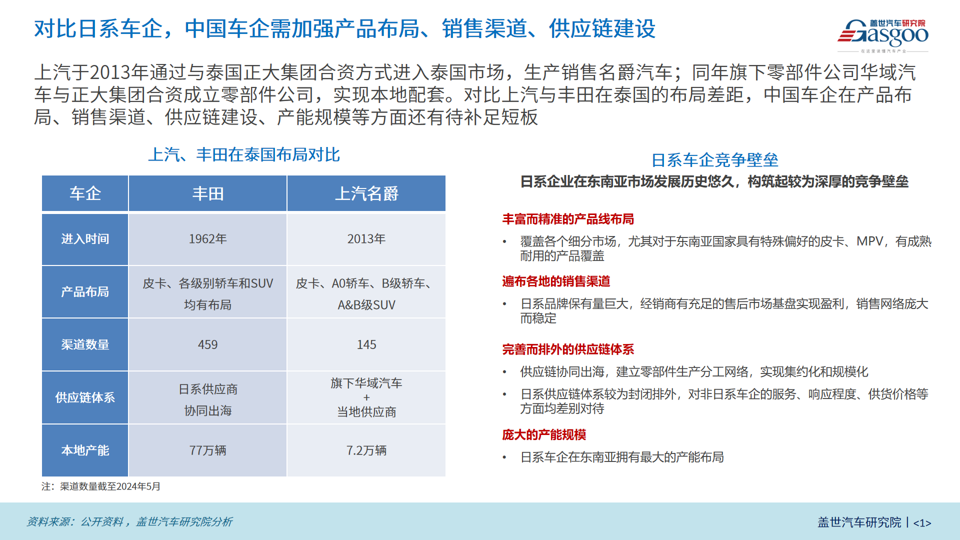
Task: Select the bullet 日系车企在东南亚拥有最大的产能布局
Action: click(622, 457)
